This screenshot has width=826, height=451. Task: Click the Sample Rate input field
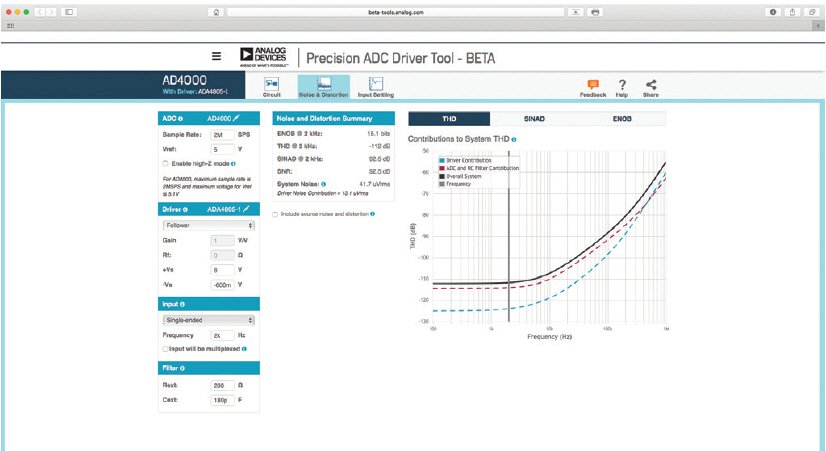[x=222, y=134]
